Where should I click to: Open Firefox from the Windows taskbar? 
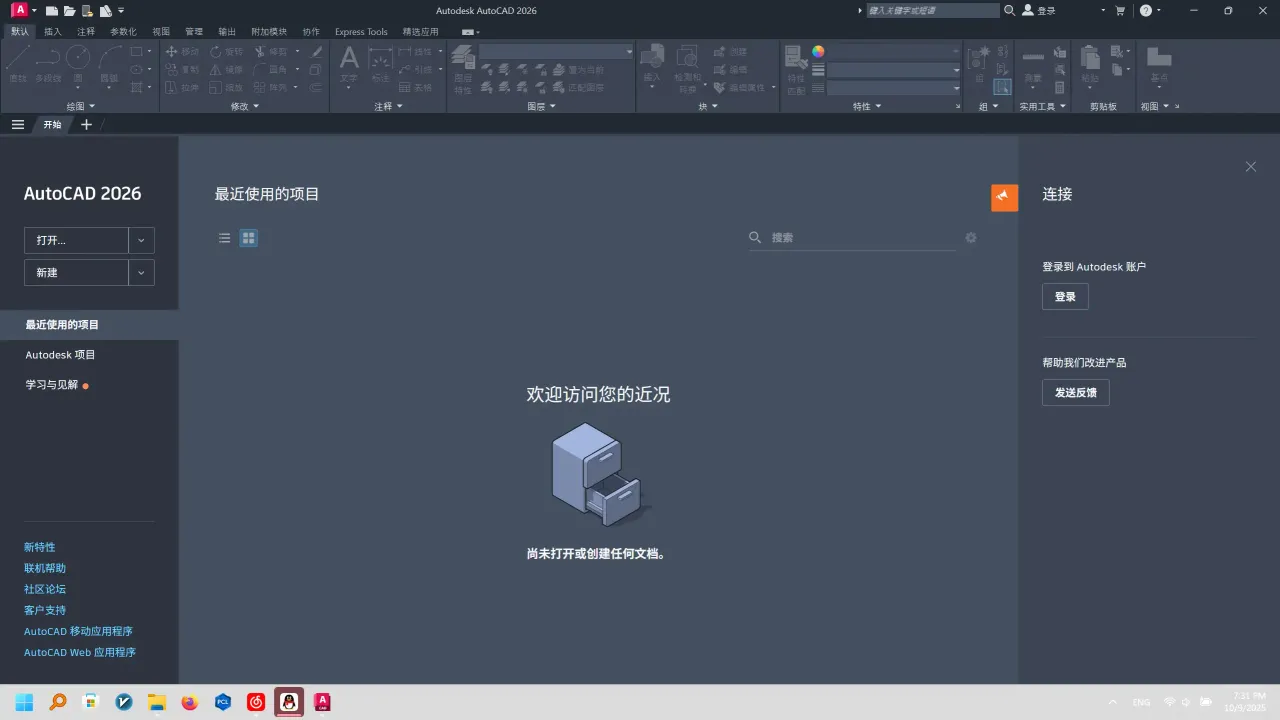pos(190,702)
